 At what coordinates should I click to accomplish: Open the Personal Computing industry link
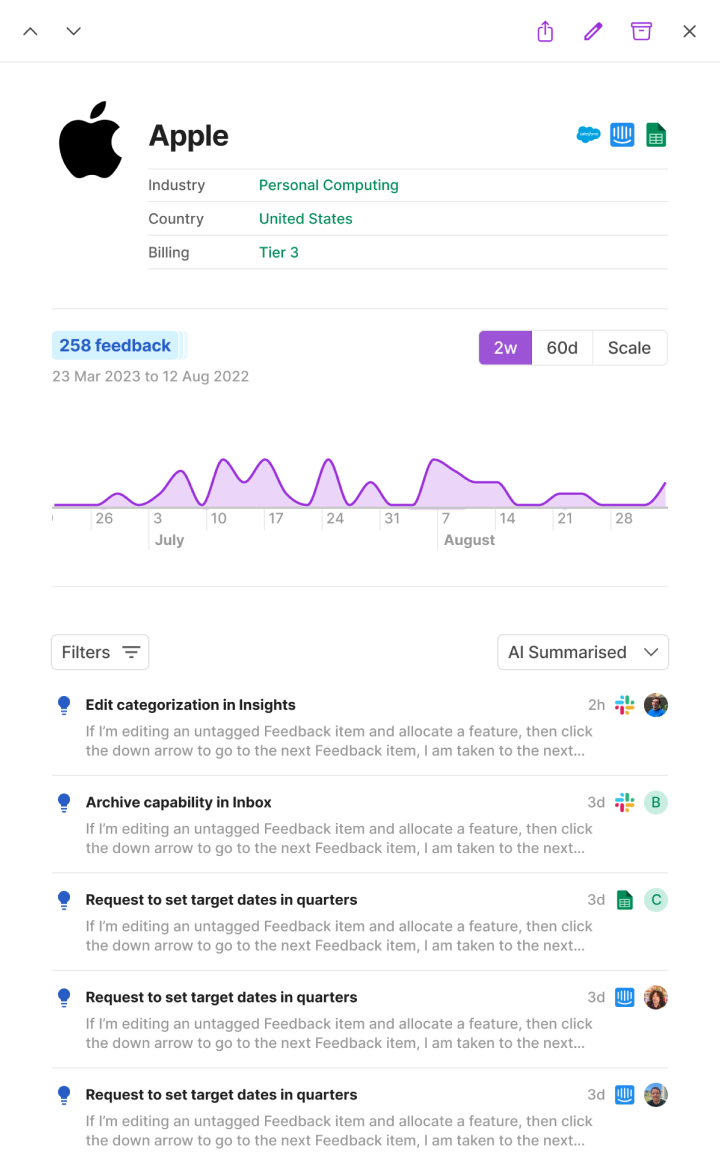click(328, 185)
